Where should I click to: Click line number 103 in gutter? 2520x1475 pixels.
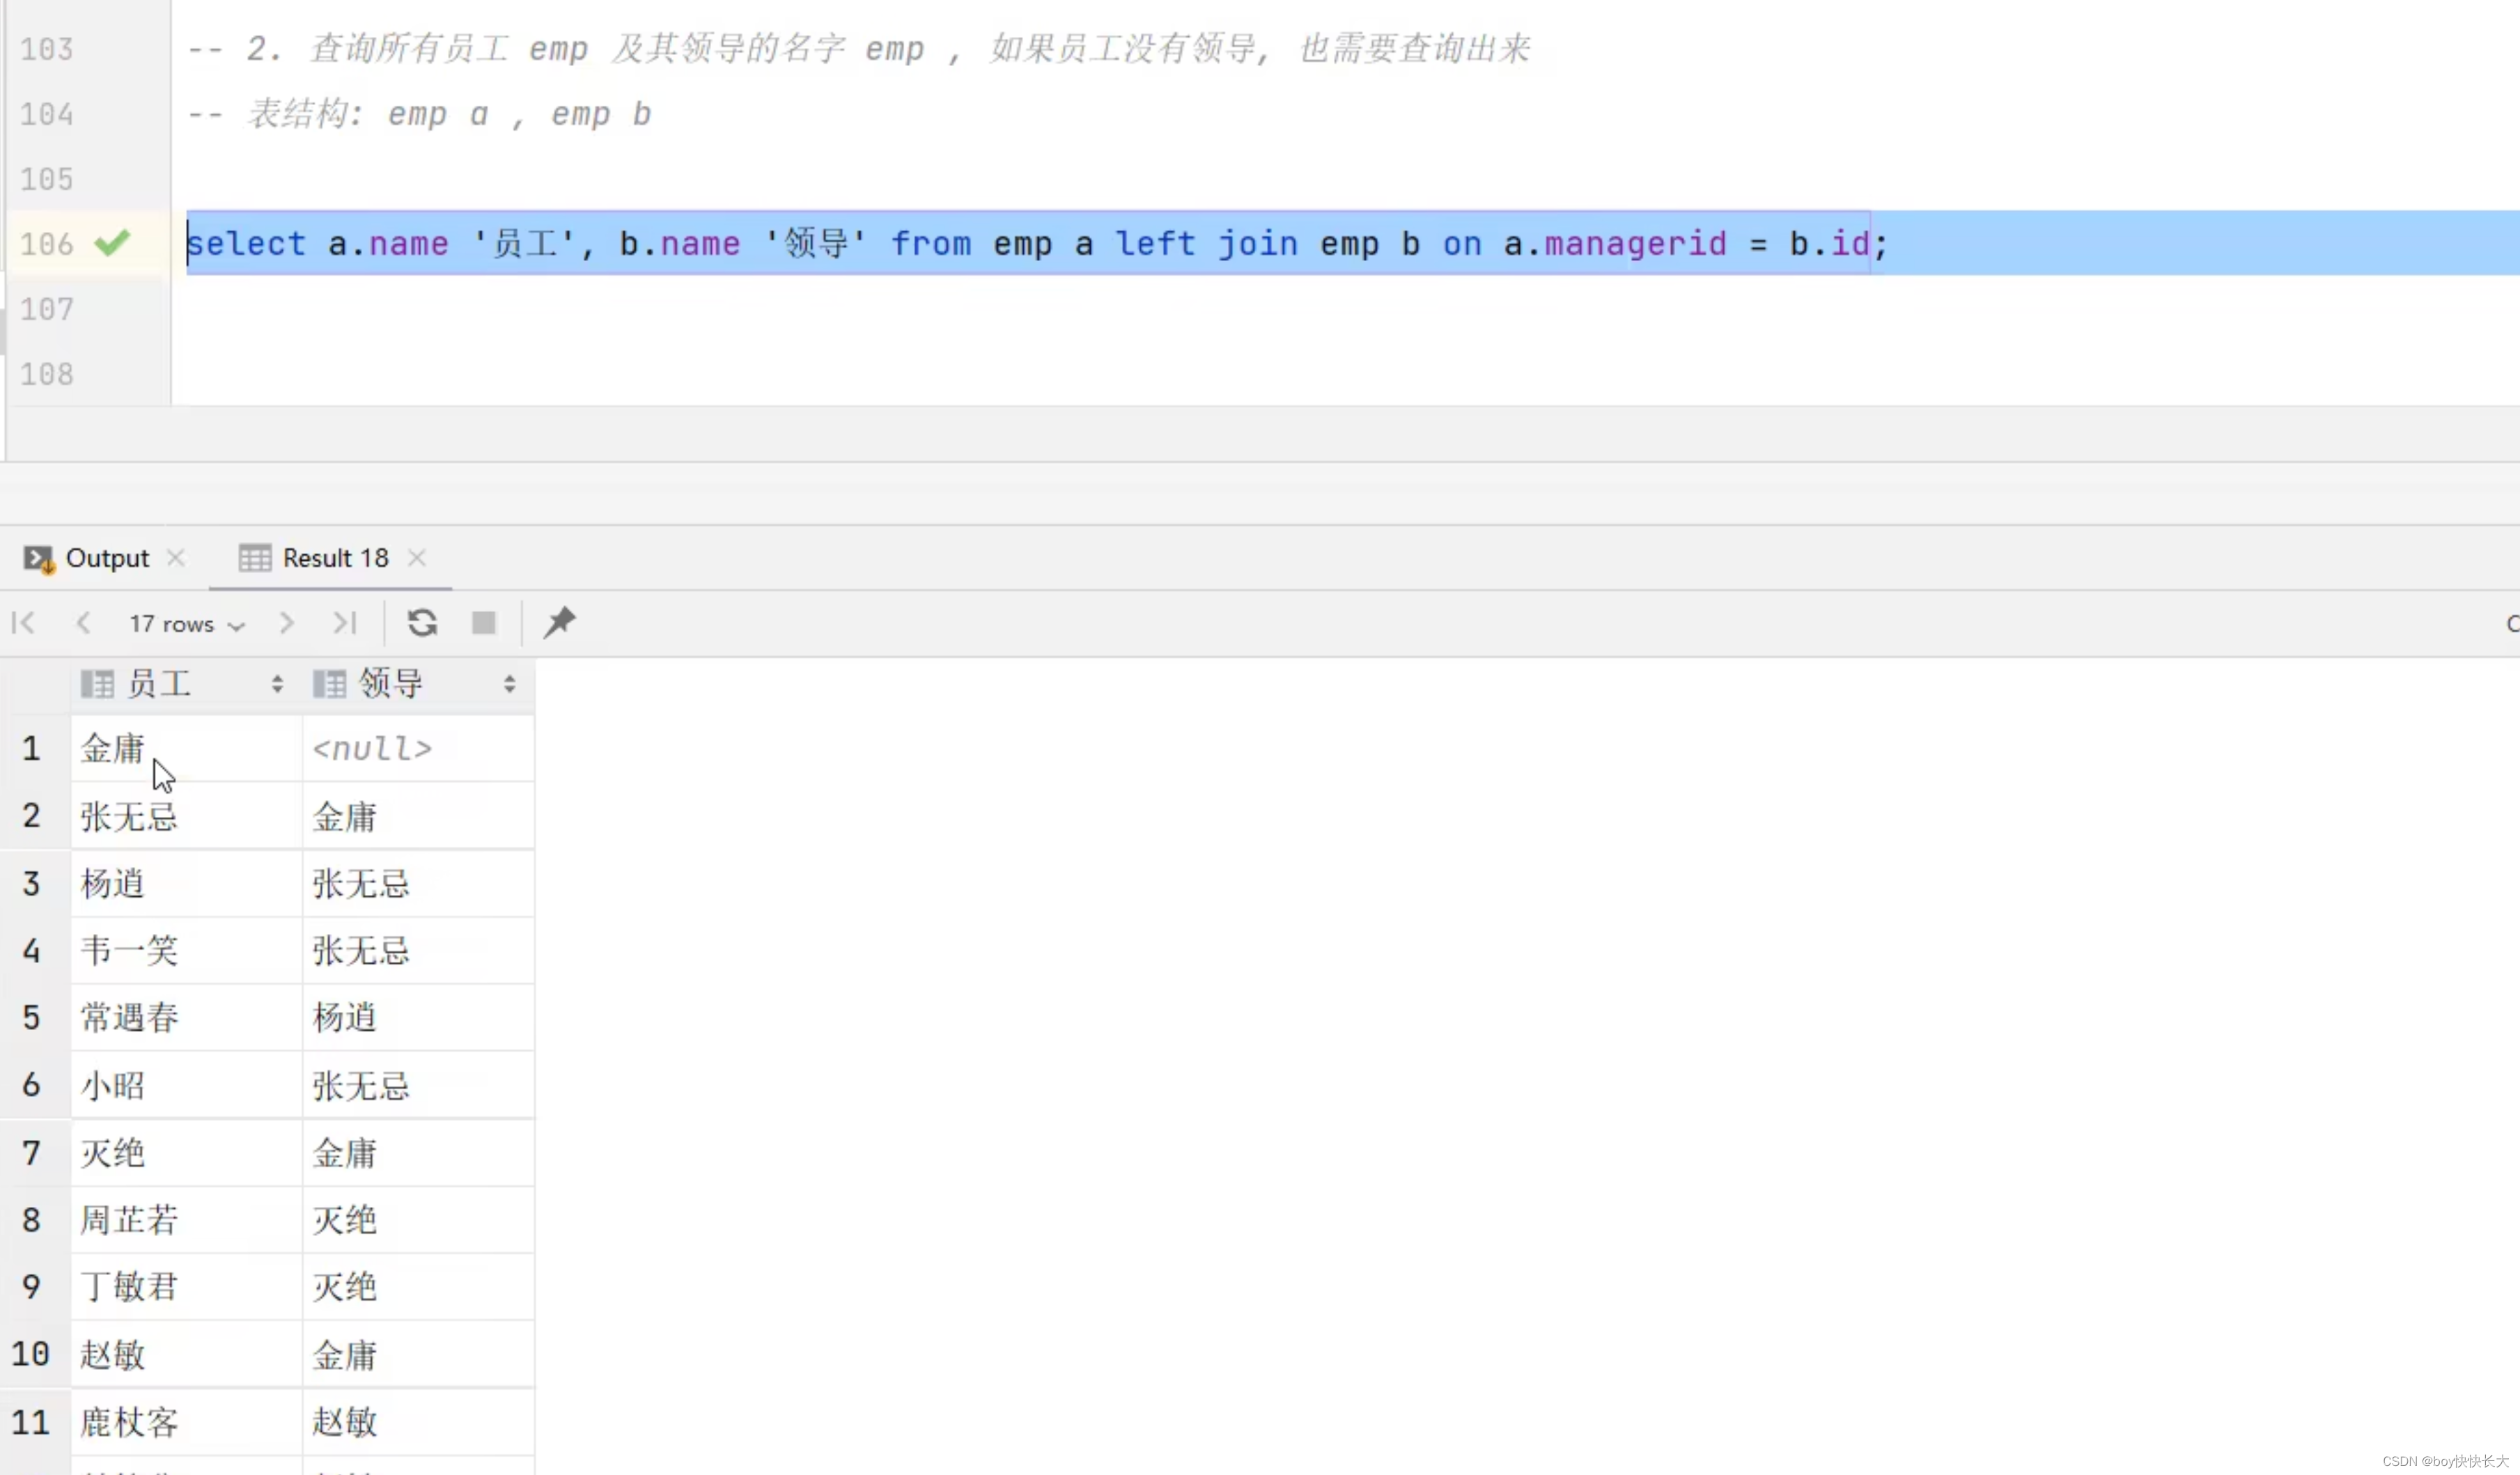point(47,49)
